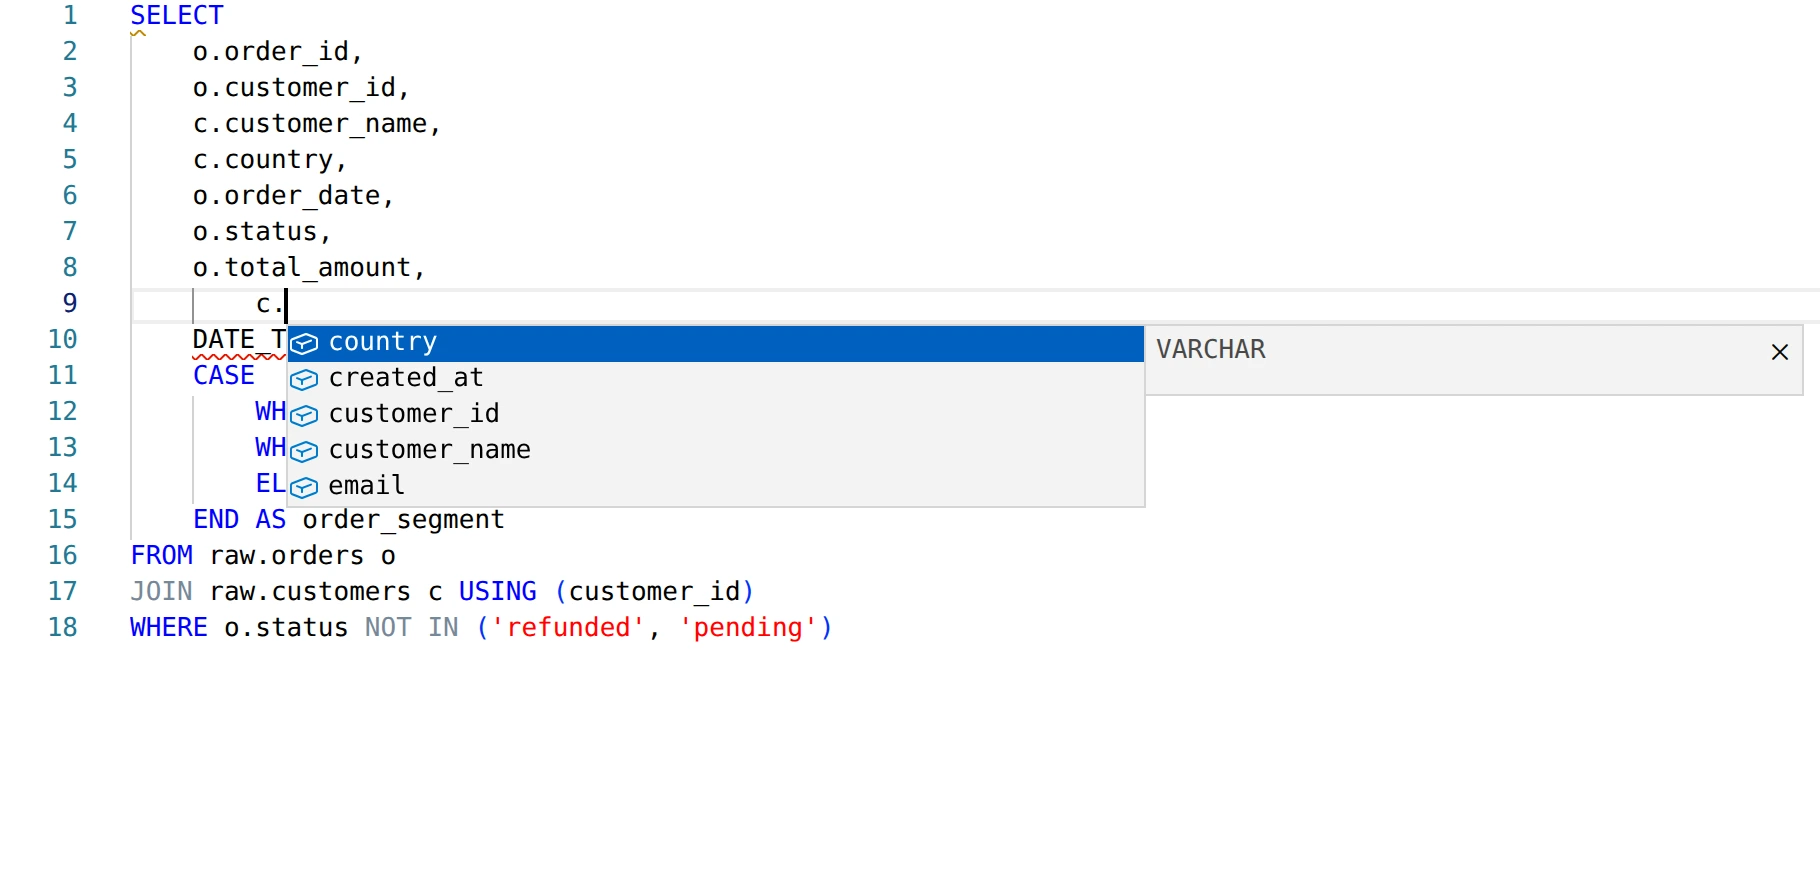The width and height of the screenshot is (1820, 880).
Task: Click the CASE keyword on line 11
Action: click(224, 375)
